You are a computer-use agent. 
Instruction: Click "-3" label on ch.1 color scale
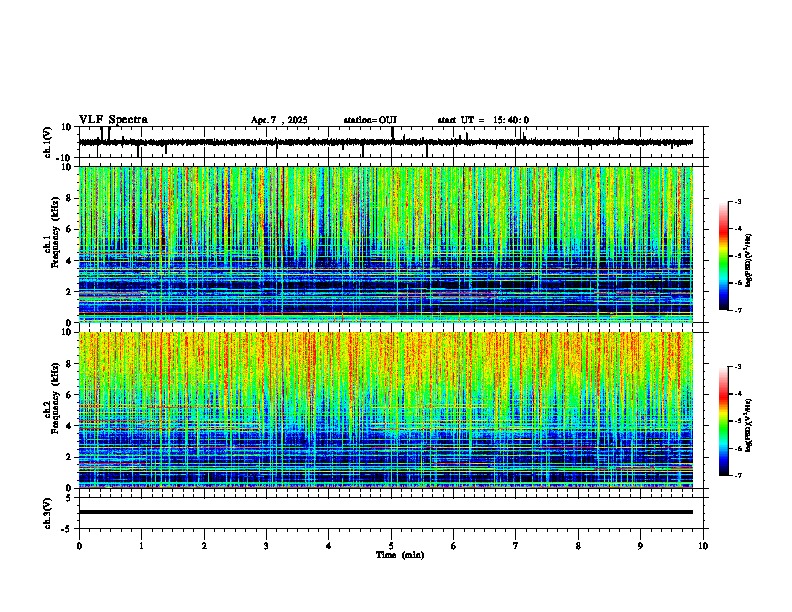click(x=738, y=202)
